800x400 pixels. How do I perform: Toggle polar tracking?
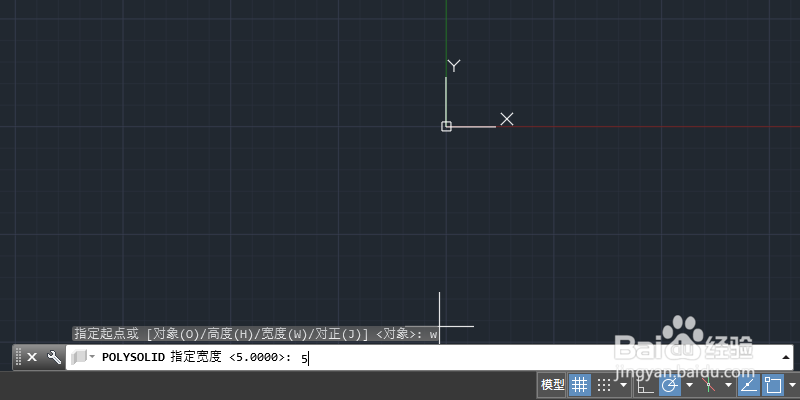[x=670, y=385]
